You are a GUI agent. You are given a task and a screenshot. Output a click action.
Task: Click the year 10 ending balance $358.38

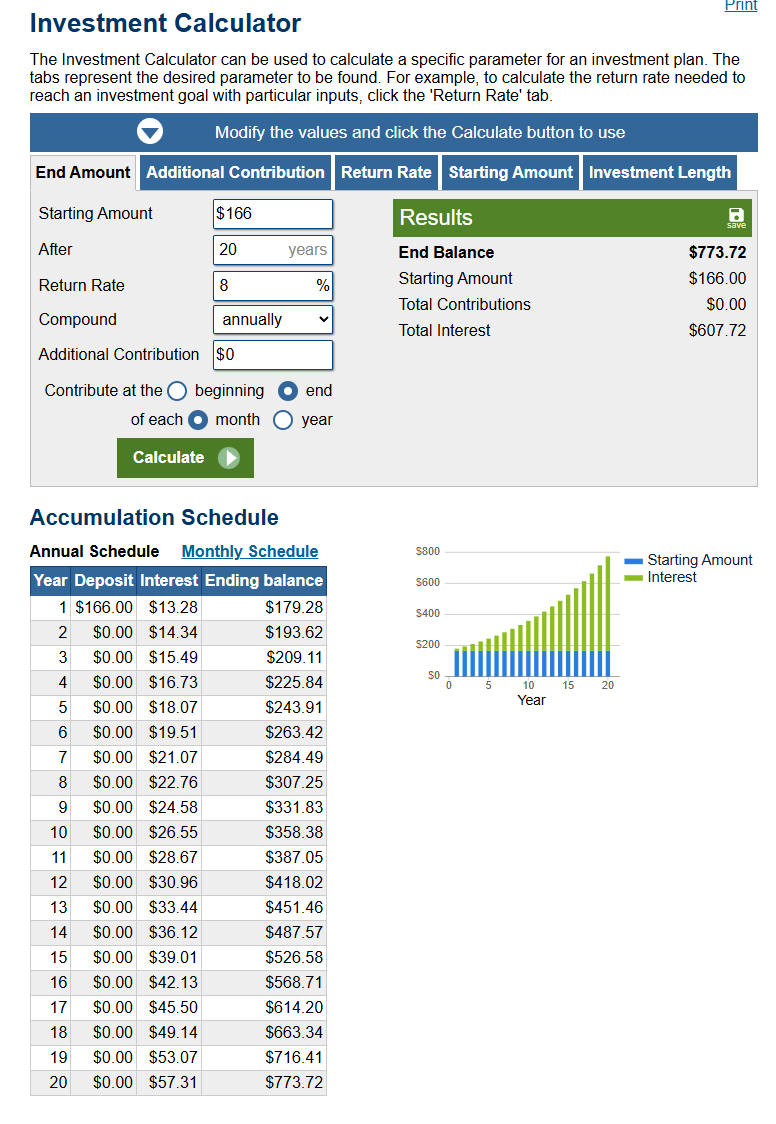(x=294, y=832)
